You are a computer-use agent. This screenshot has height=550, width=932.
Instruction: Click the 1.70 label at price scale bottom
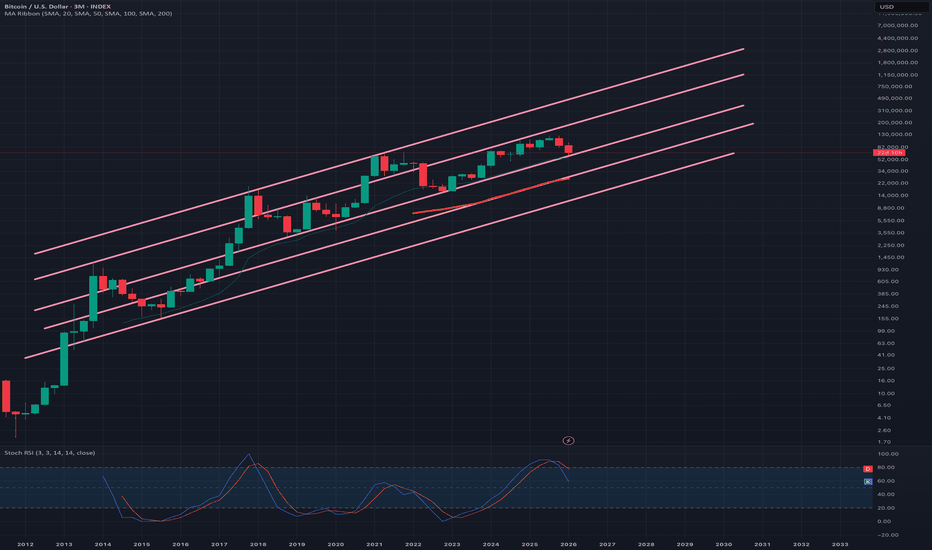click(x=884, y=442)
